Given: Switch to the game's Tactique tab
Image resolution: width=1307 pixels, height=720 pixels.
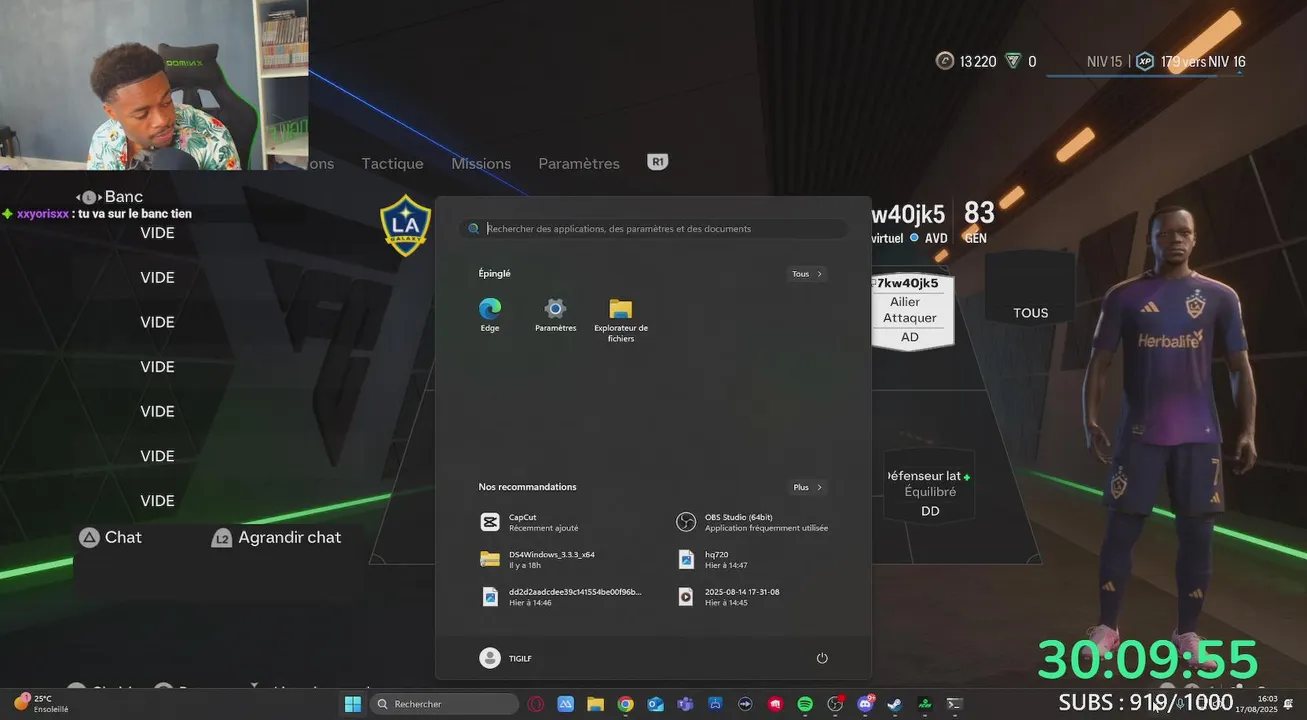Looking at the screenshot, I should (392, 164).
